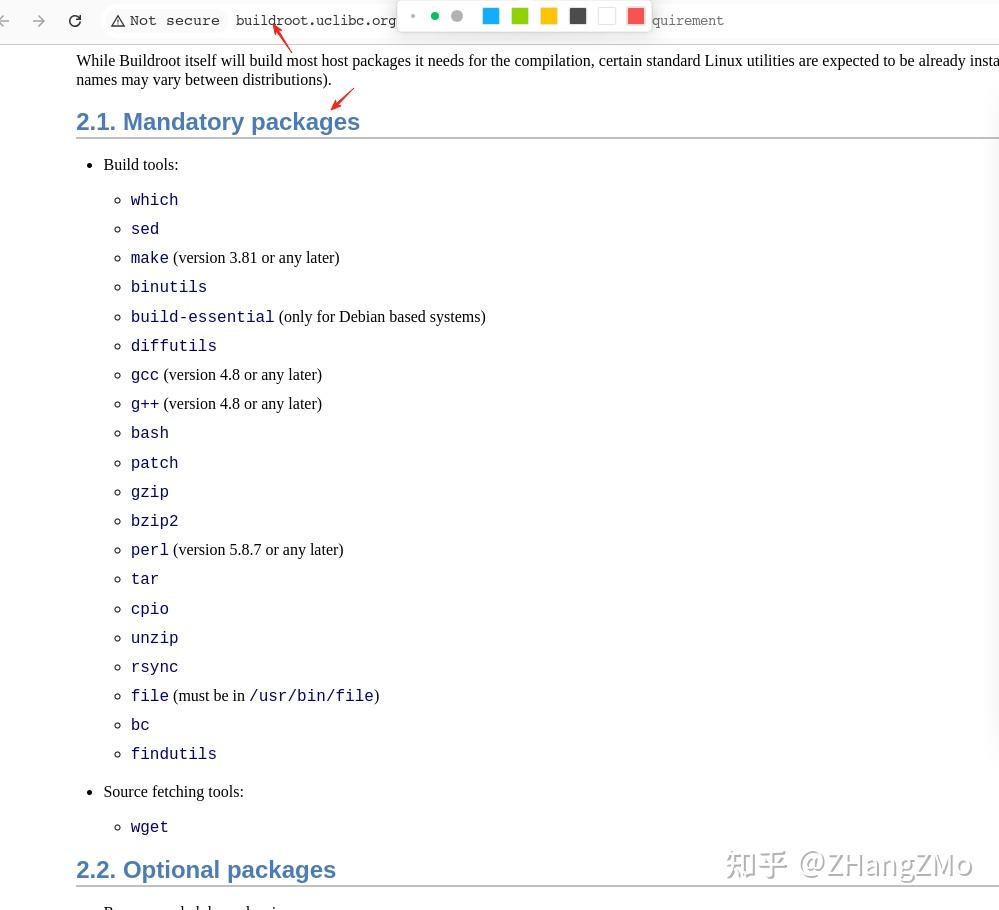Click the 2.2. Optional packages heading
This screenshot has width=999, height=910.
pyautogui.click(x=206, y=870)
